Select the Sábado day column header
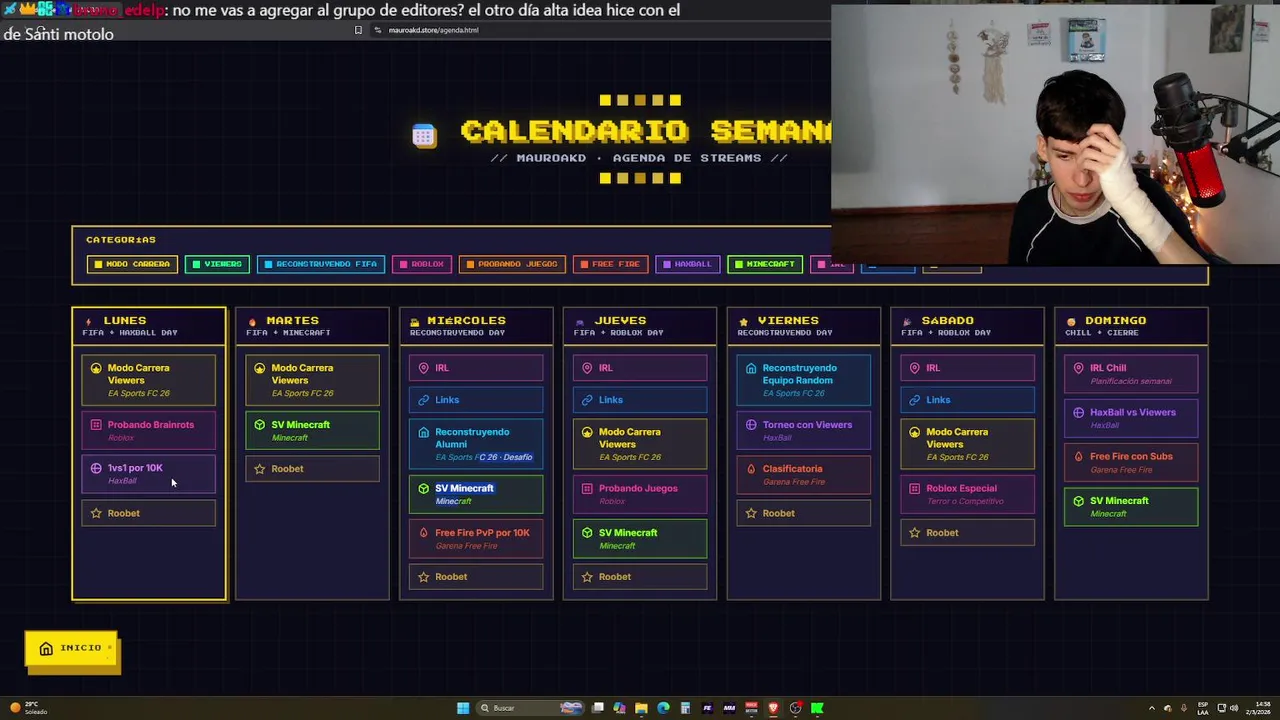 pos(967,325)
